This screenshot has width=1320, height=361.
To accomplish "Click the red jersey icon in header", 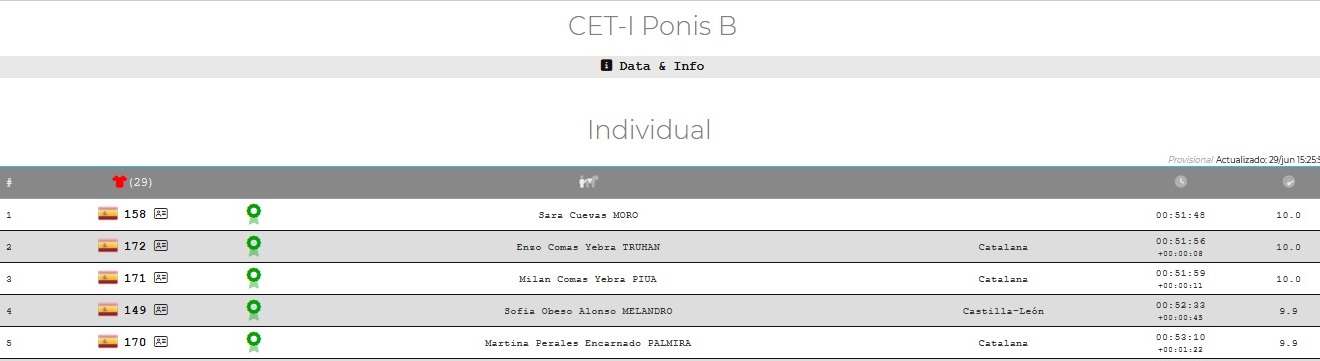I will pyautogui.click(x=119, y=182).
